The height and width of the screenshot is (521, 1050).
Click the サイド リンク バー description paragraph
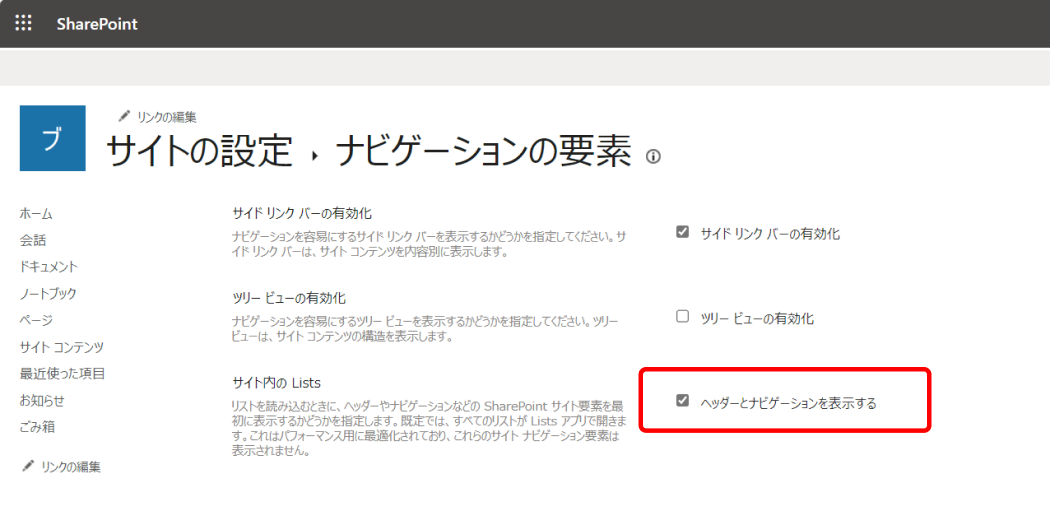coord(429,244)
